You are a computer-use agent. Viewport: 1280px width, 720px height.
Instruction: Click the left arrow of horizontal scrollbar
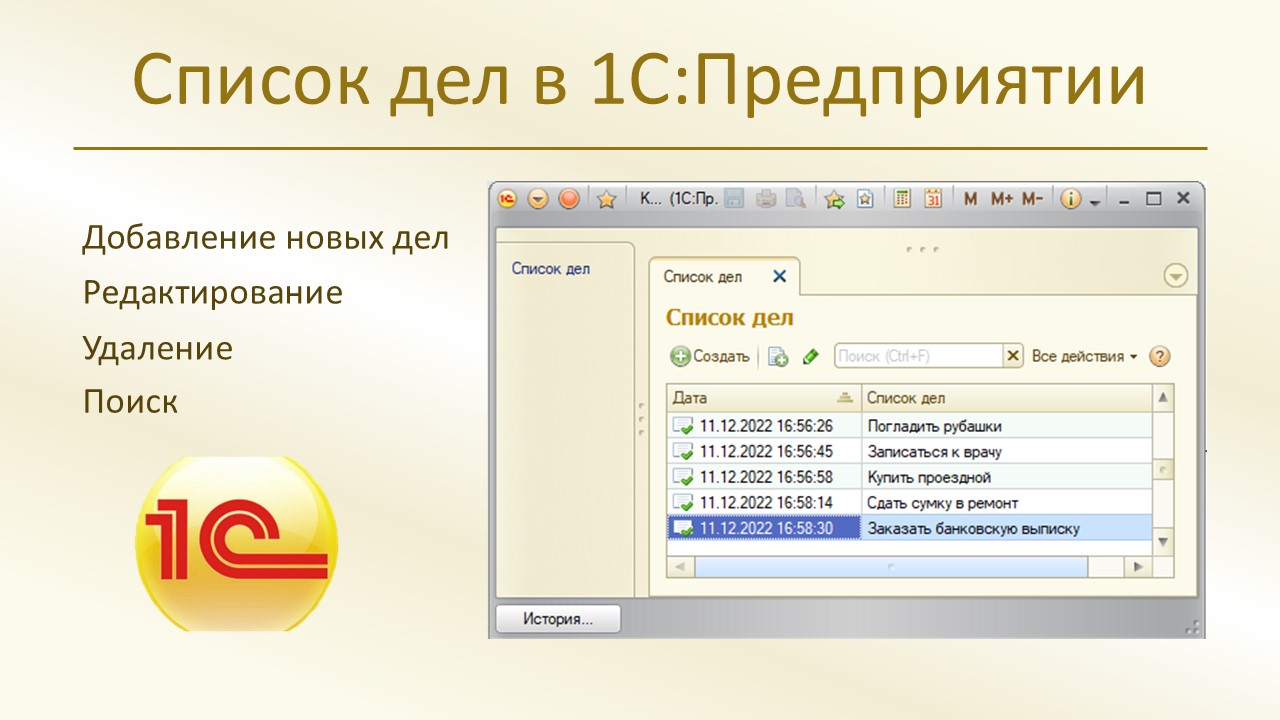pyautogui.click(x=680, y=567)
